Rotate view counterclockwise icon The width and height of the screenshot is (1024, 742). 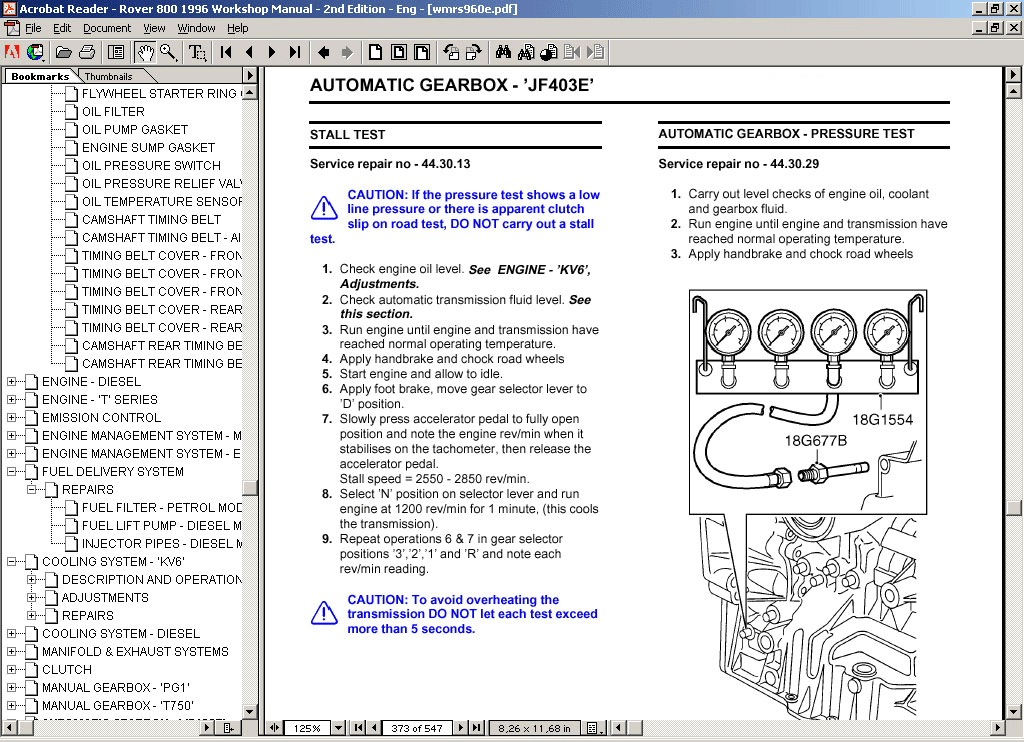click(451, 52)
